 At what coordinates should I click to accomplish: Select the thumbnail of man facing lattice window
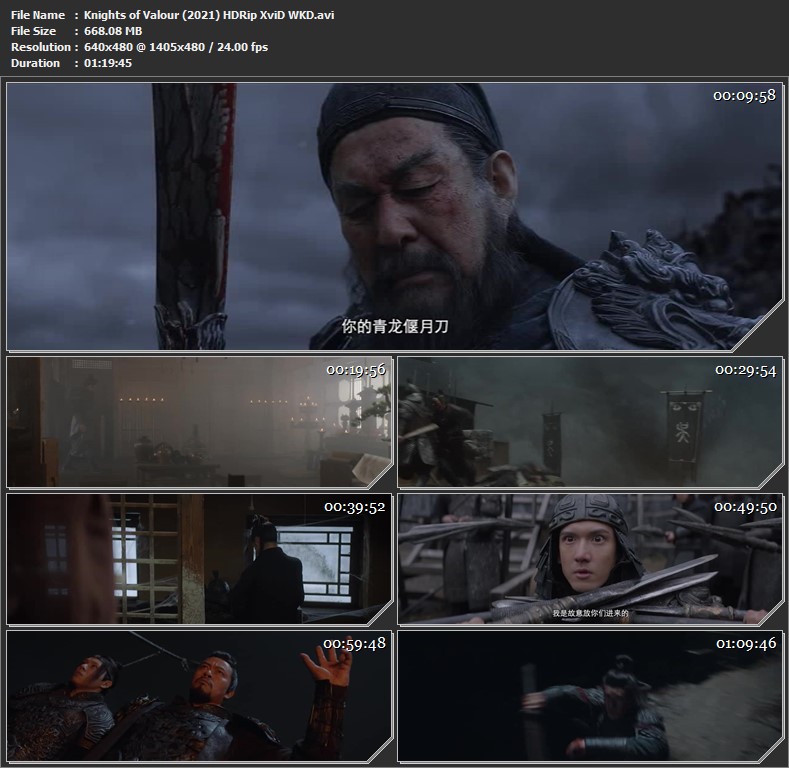198,558
